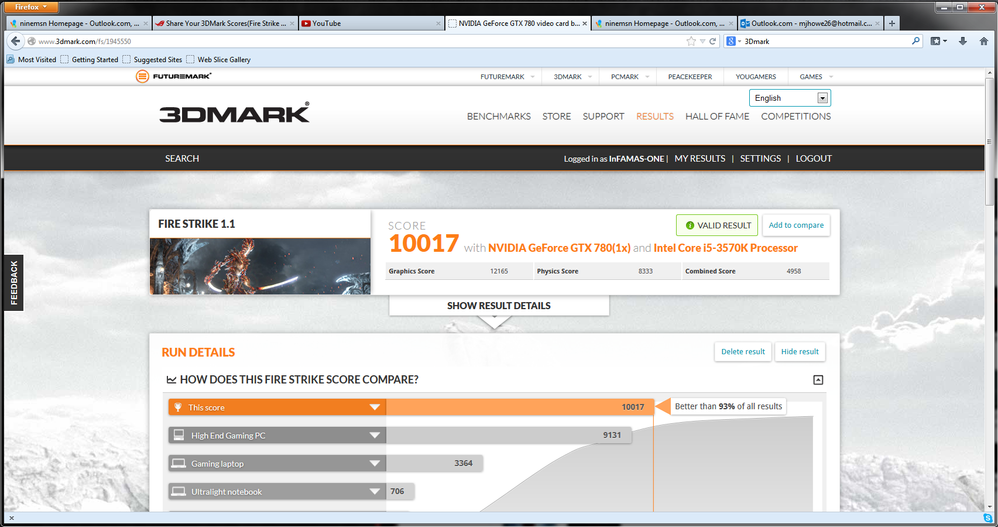Open the bookmarks menu toolbar icon

[x=938, y=41]
